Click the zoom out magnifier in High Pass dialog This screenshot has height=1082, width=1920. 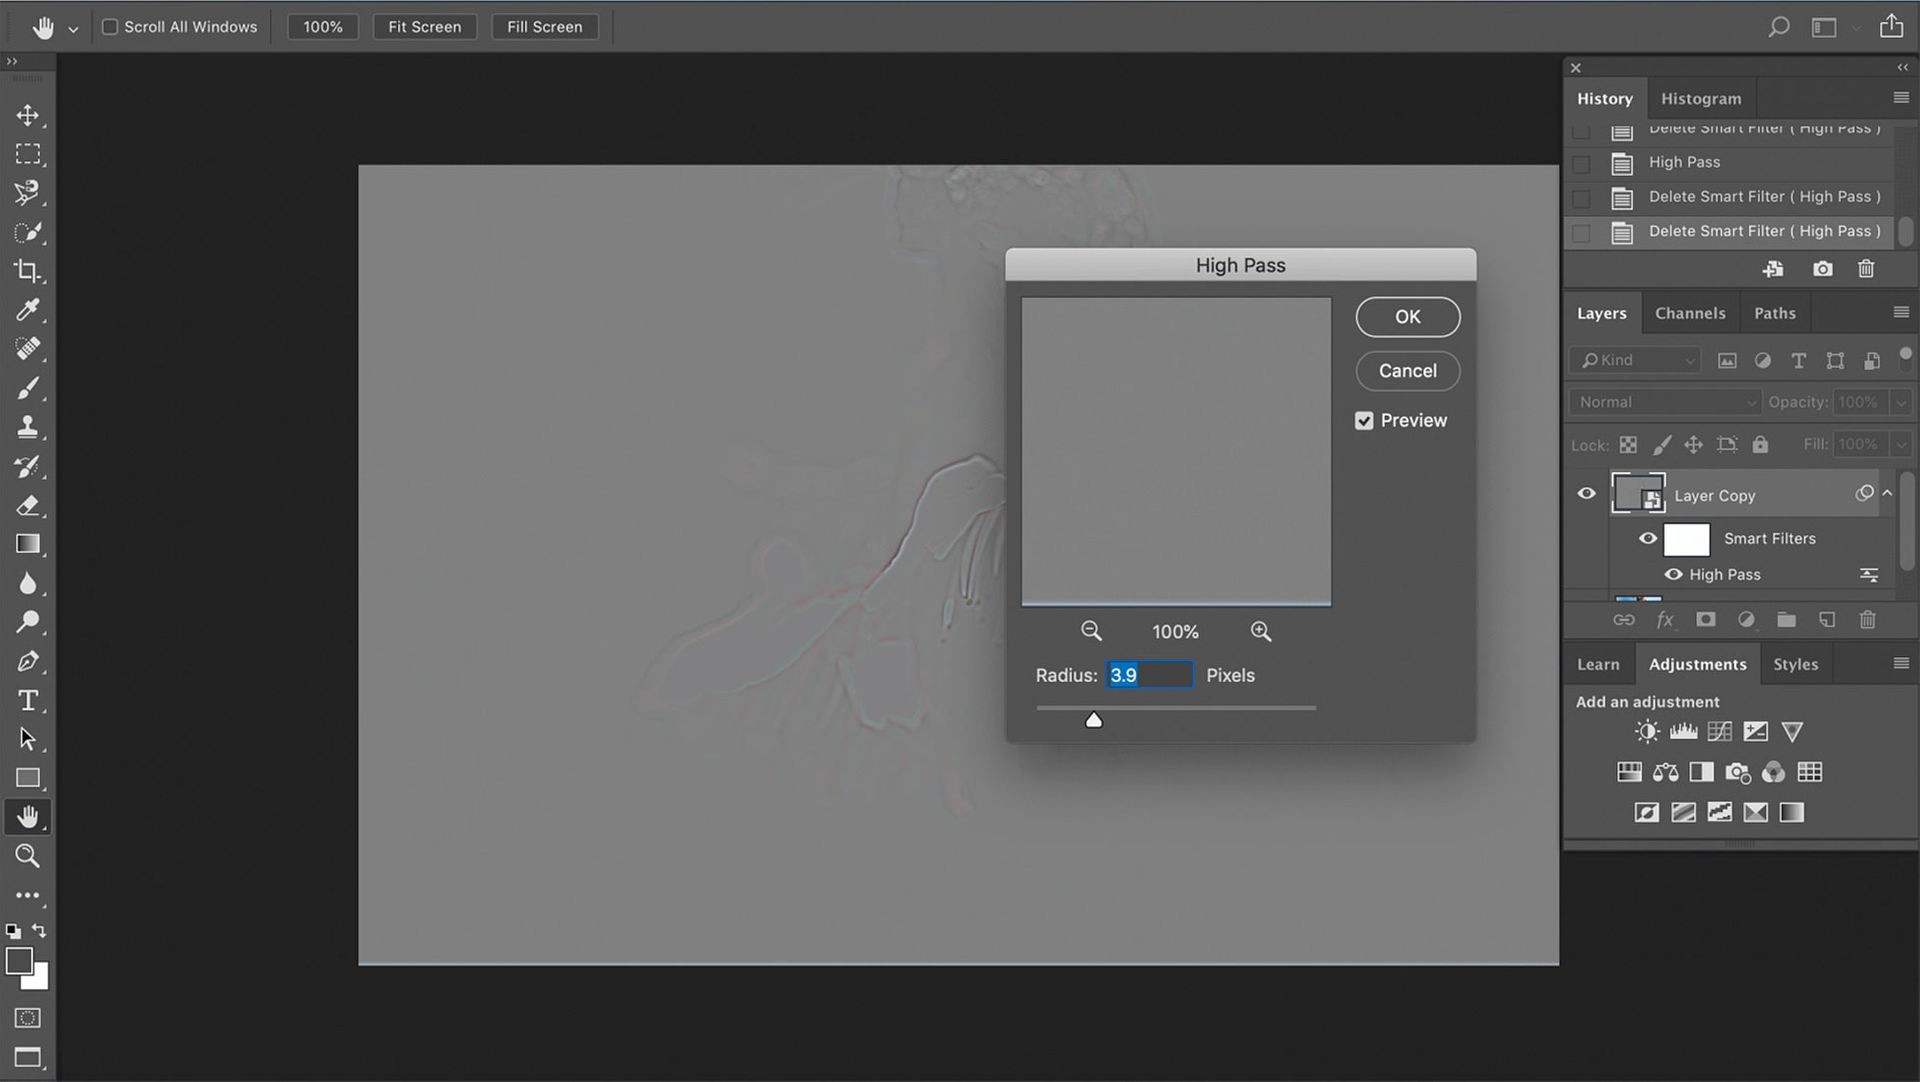click(x=1091, y=630)
